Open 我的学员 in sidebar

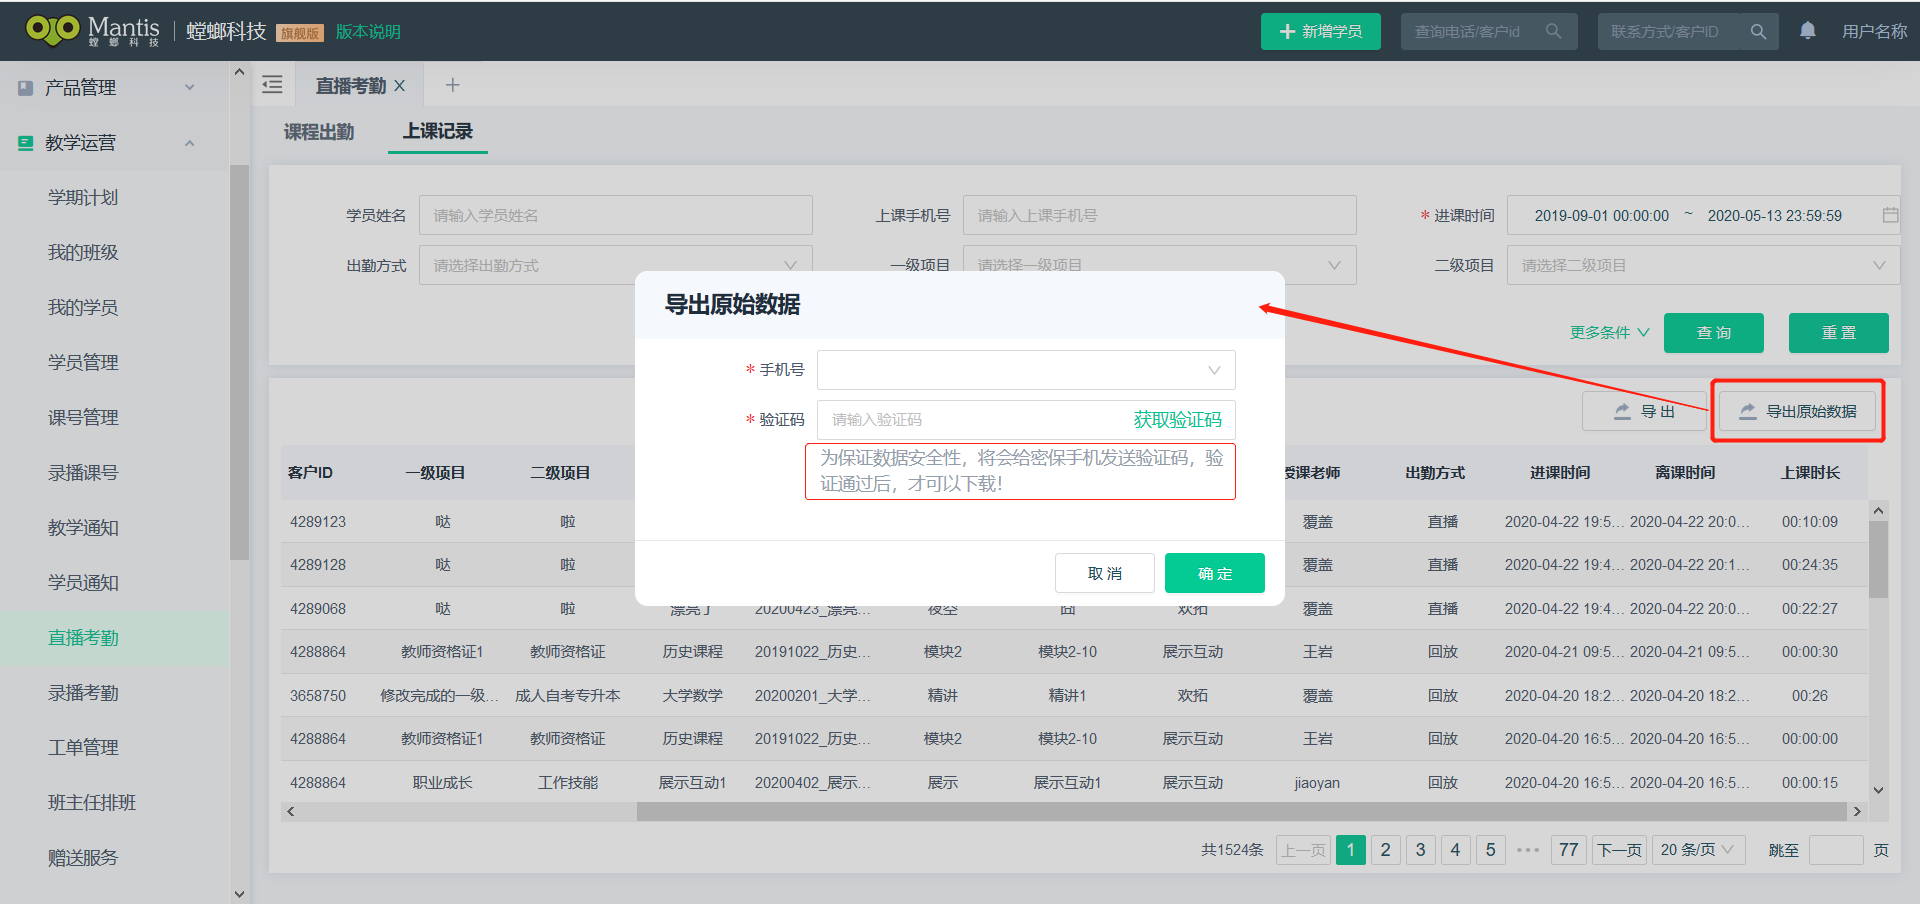click(x=83, y=307)
